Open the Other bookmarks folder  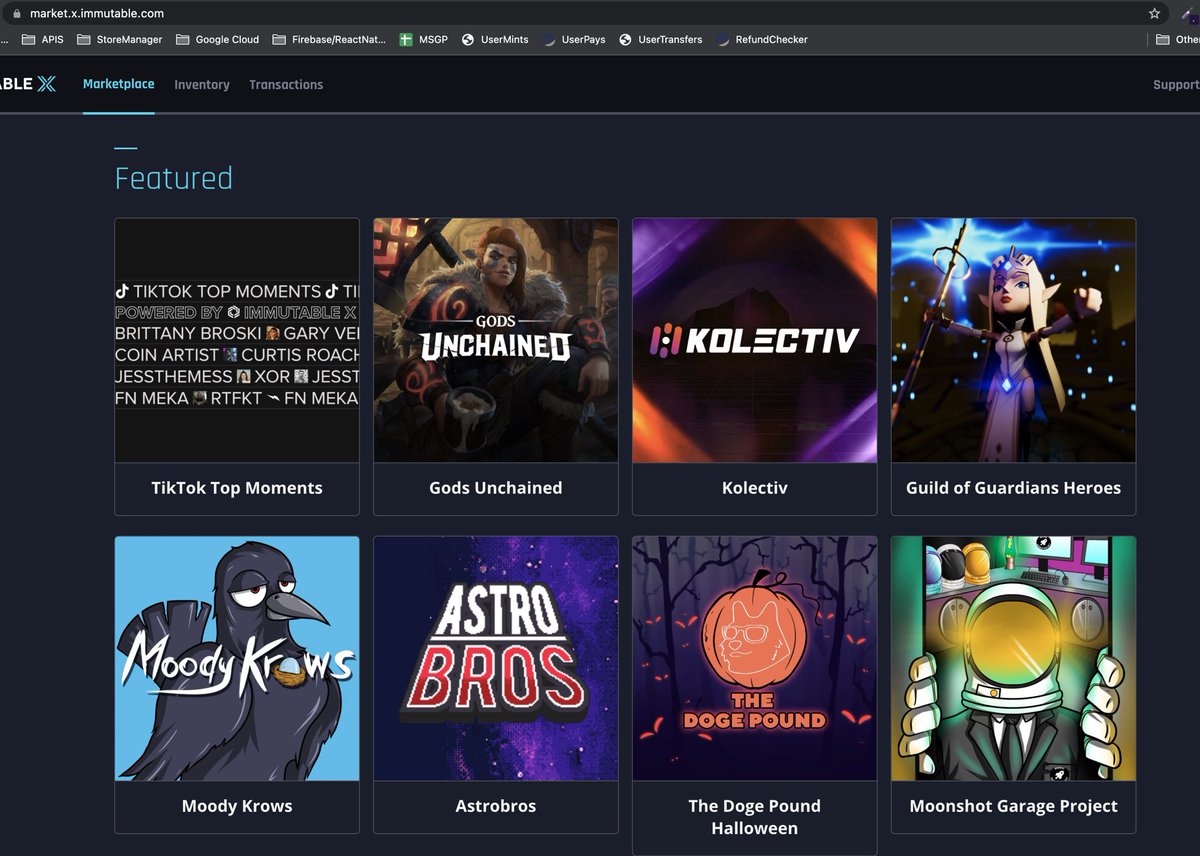[1177, 40]
